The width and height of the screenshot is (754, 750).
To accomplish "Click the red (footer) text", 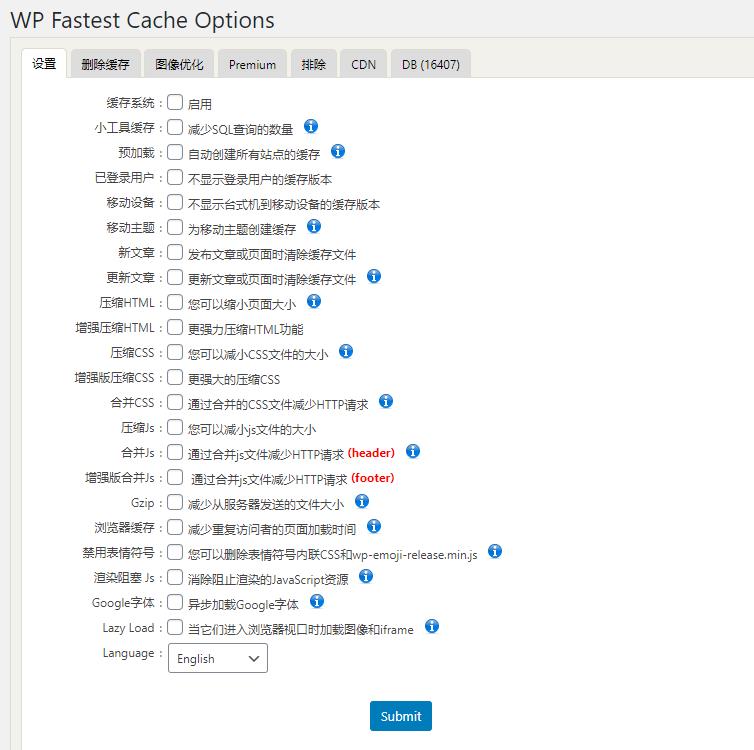I will tap(373, 478).
